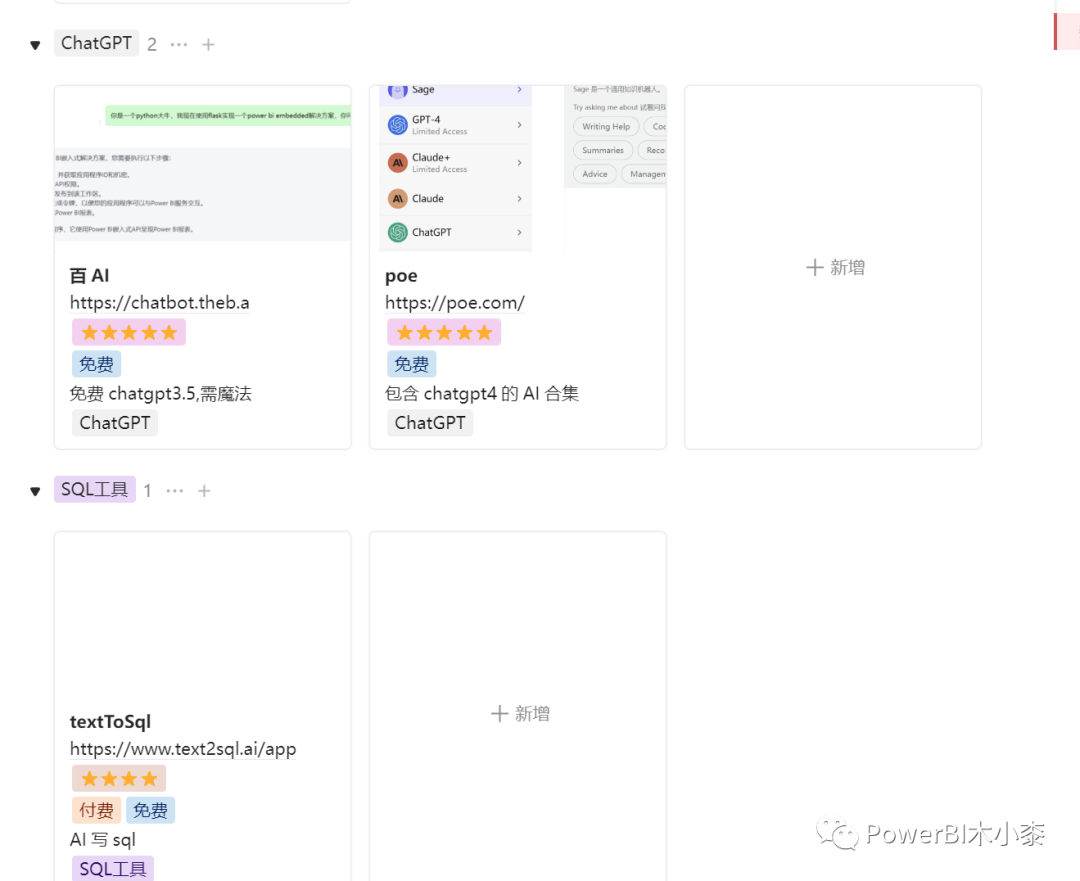Screen dimensions: 1080x881
Task: Select description '免费 chatgpt3.5,需魔法'
Action: tap(160, 393)
